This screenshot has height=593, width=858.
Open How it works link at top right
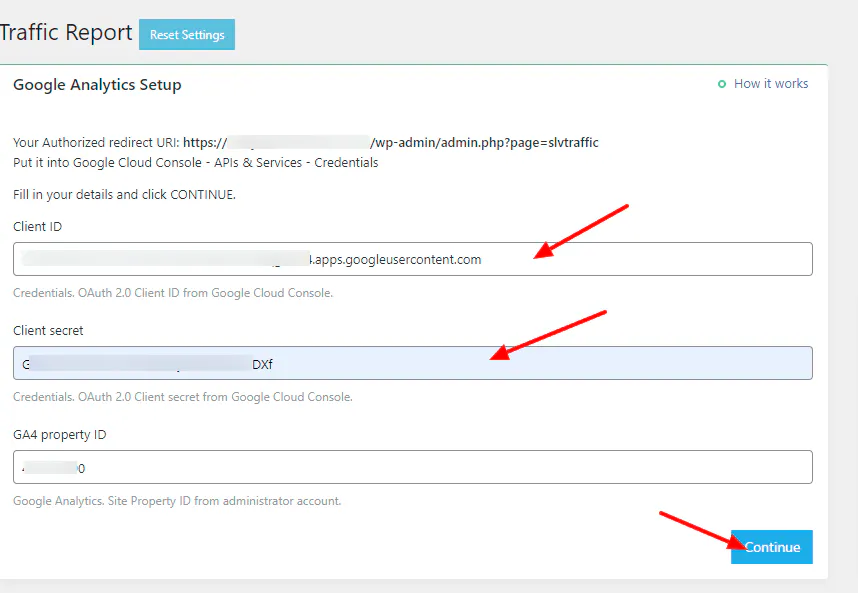(x=770, y=84)
